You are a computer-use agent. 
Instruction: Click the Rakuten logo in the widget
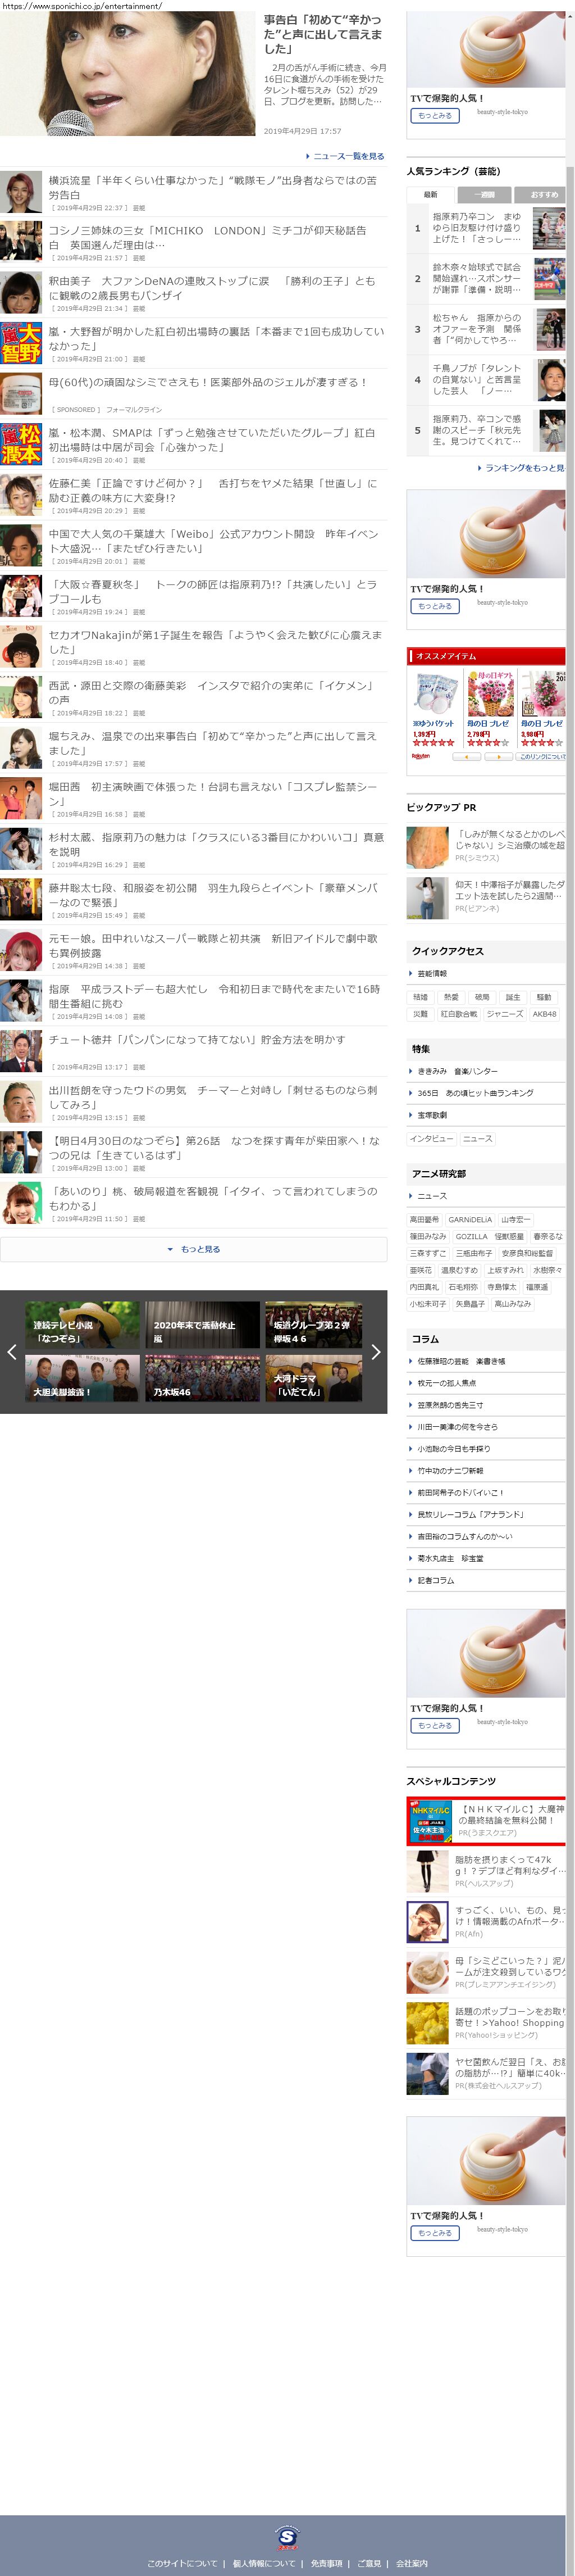click(421, 757)
